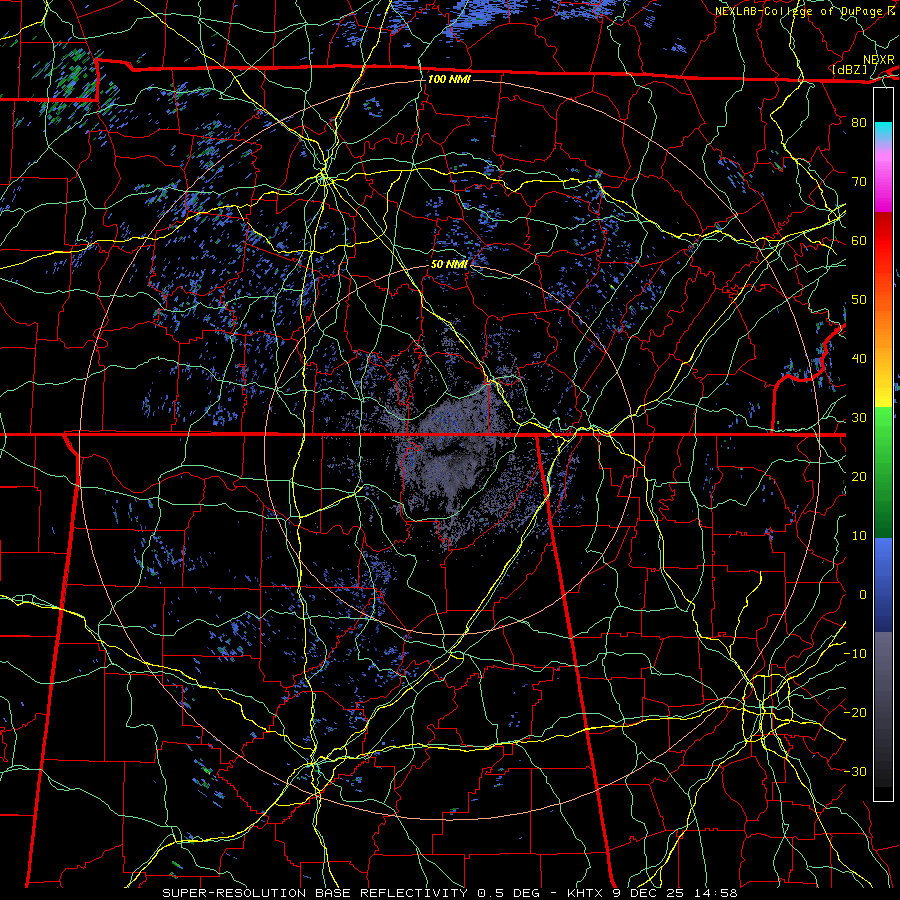
Task: Click the 30 value on the dBZ scale
Action: (x=859, y=418)
